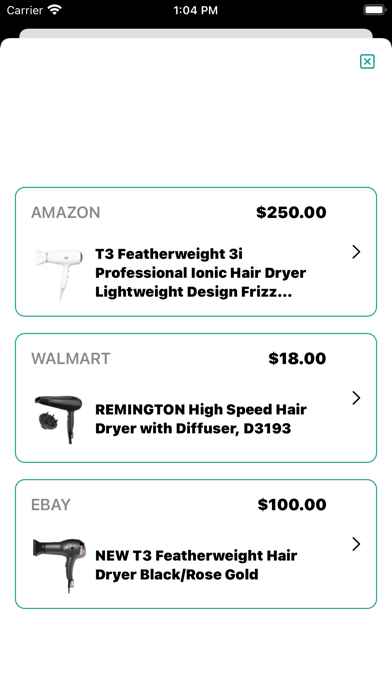Select NEW T3 Featherweight Hair Dryer title
Image resolution: width=392 pixels, height=696 pixels.
point(196,565)
